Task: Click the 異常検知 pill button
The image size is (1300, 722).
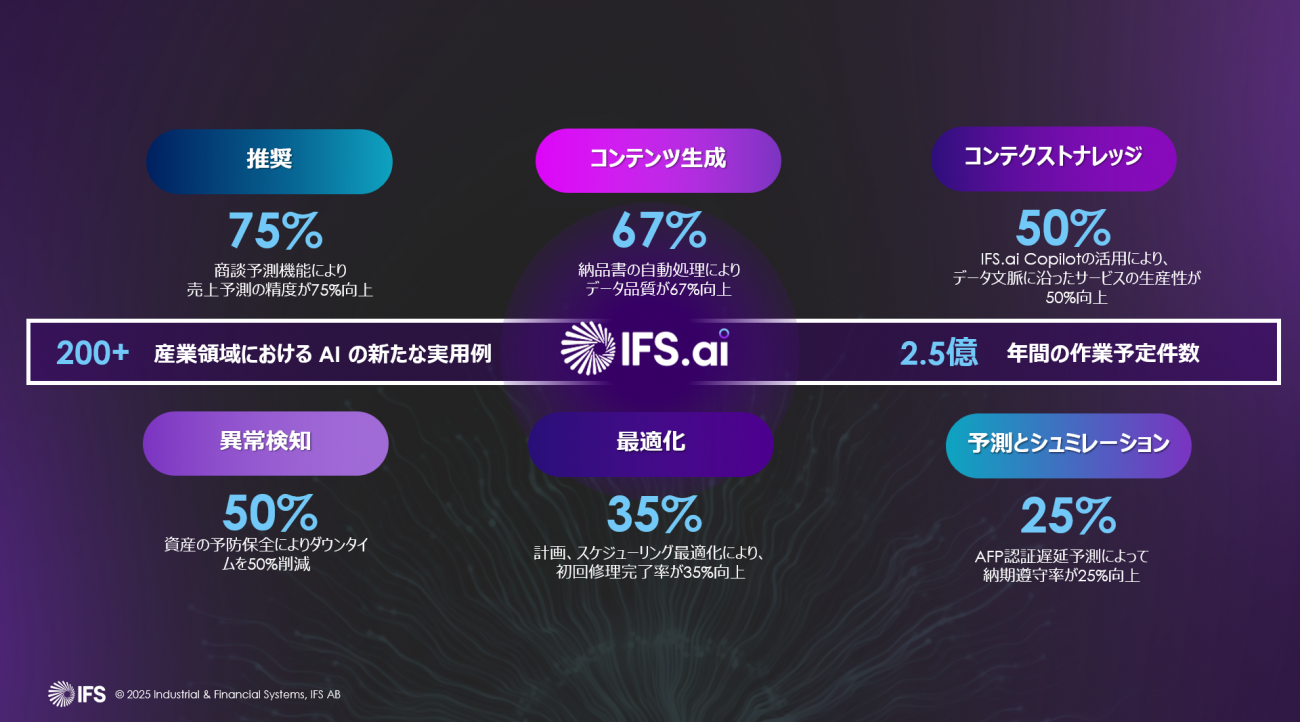Action: point(265,443)
